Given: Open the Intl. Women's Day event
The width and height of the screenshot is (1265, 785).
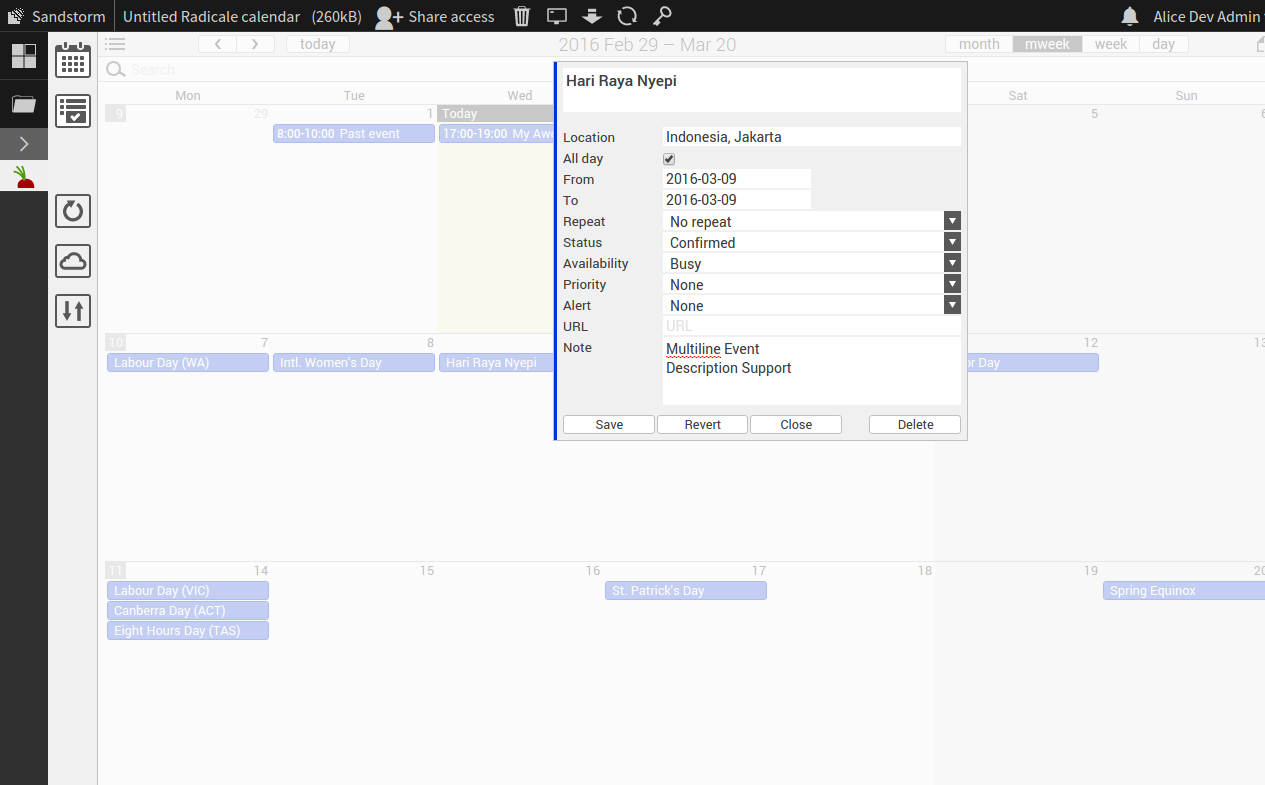Looking at the screenshot, I should coord(354,363).
